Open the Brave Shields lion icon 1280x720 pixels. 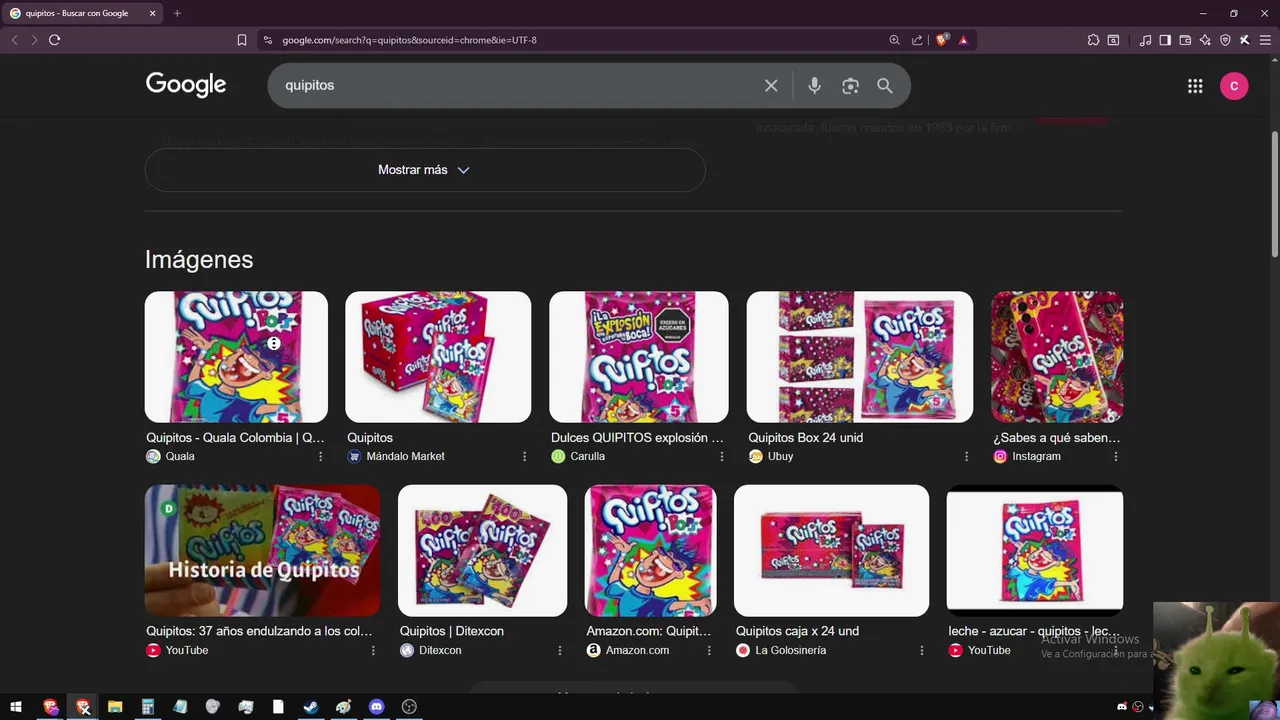pos(942,40)
